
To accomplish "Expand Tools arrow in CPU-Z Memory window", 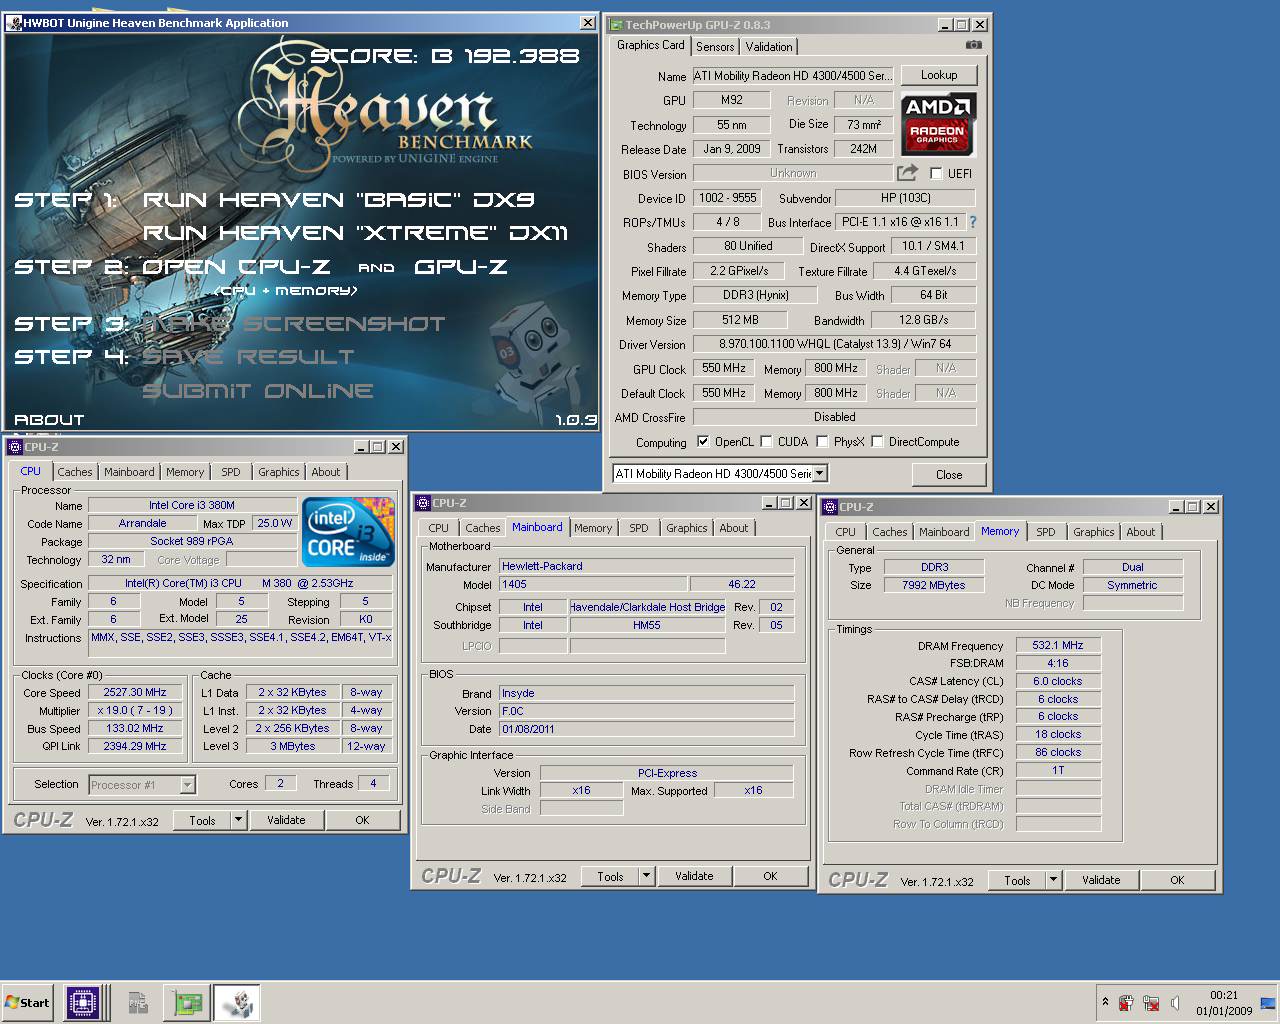I will click(x=1053, y=880).
